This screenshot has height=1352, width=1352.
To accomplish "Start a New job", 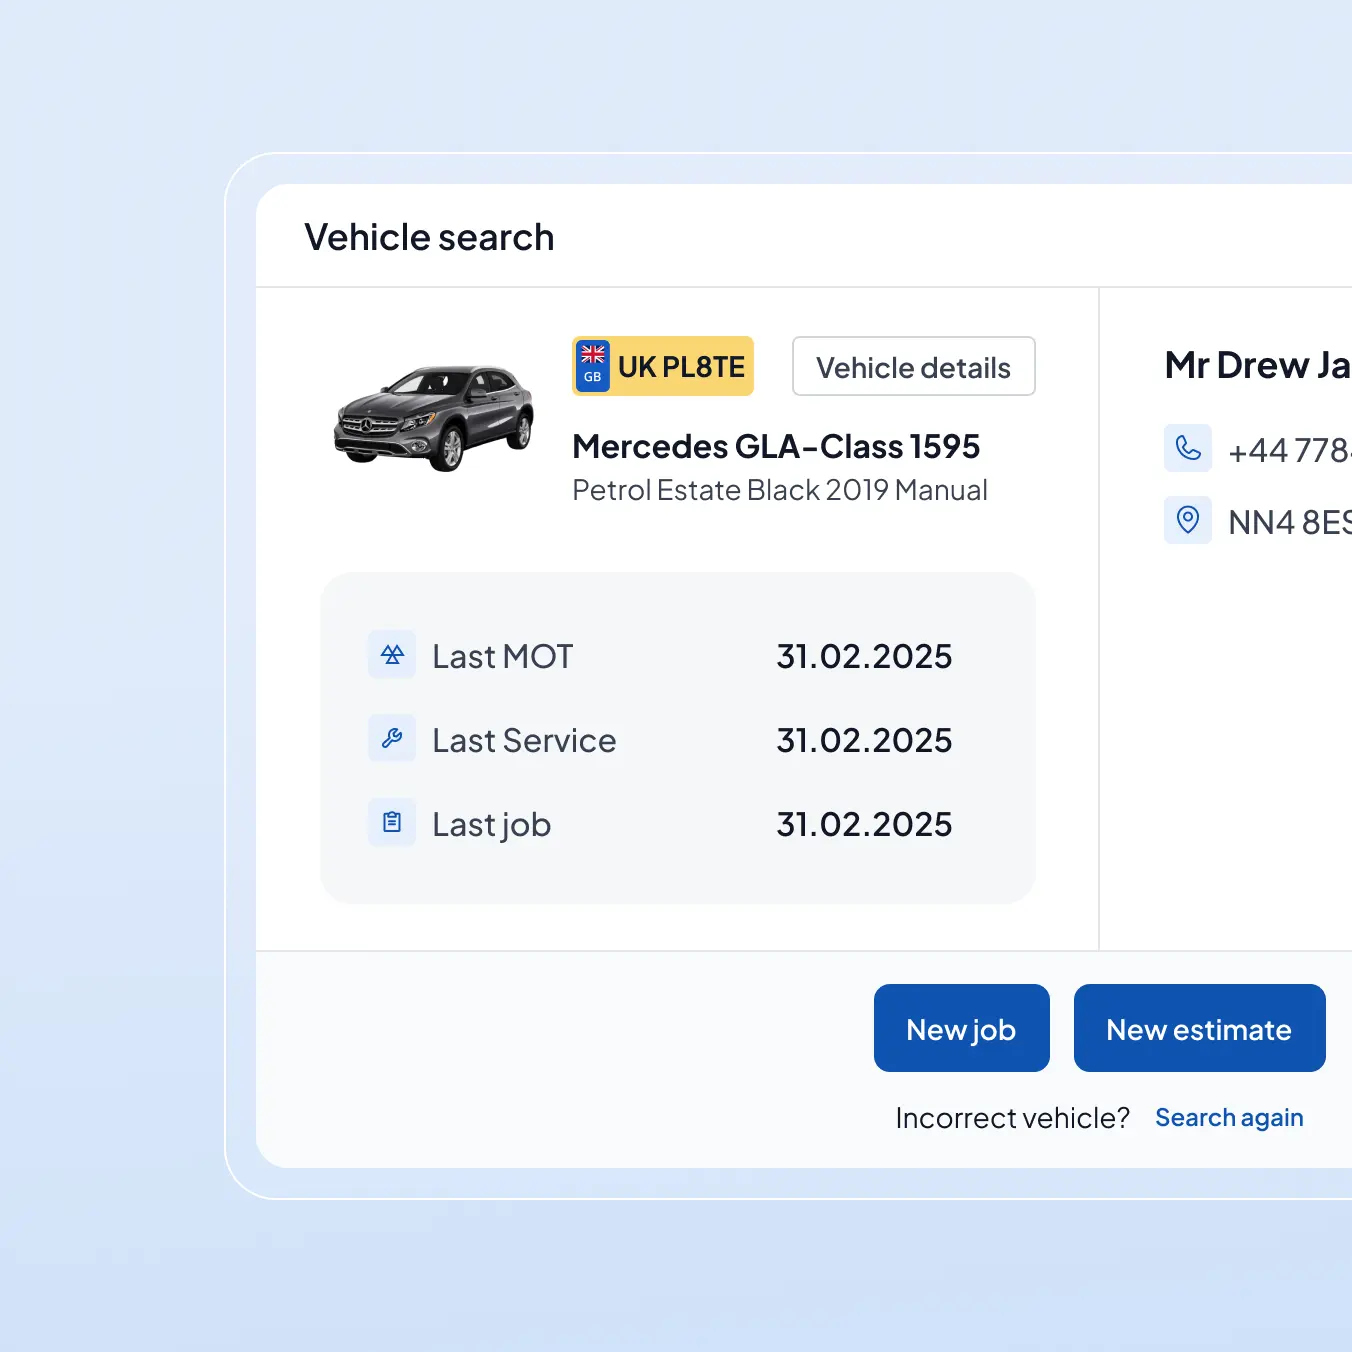I will click(x=962, y=1028).
